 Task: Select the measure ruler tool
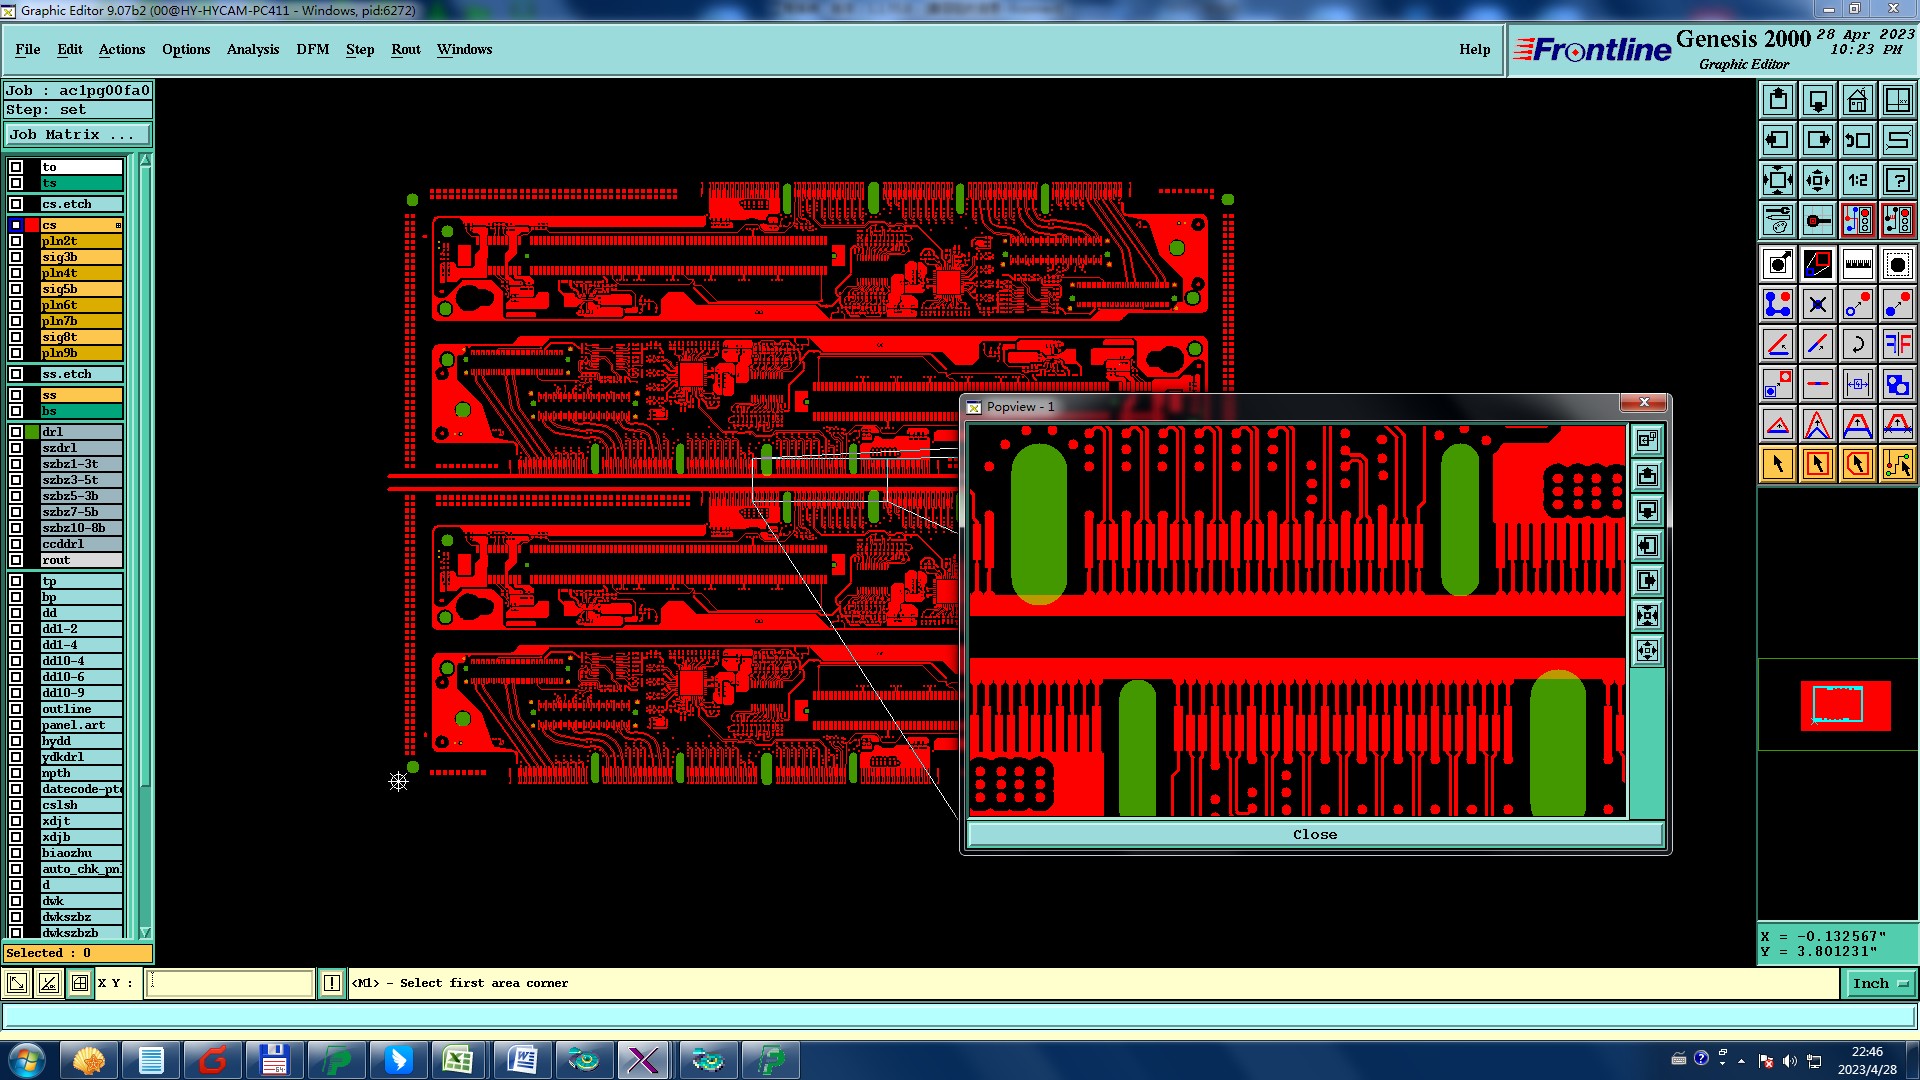pos(1857,264)
